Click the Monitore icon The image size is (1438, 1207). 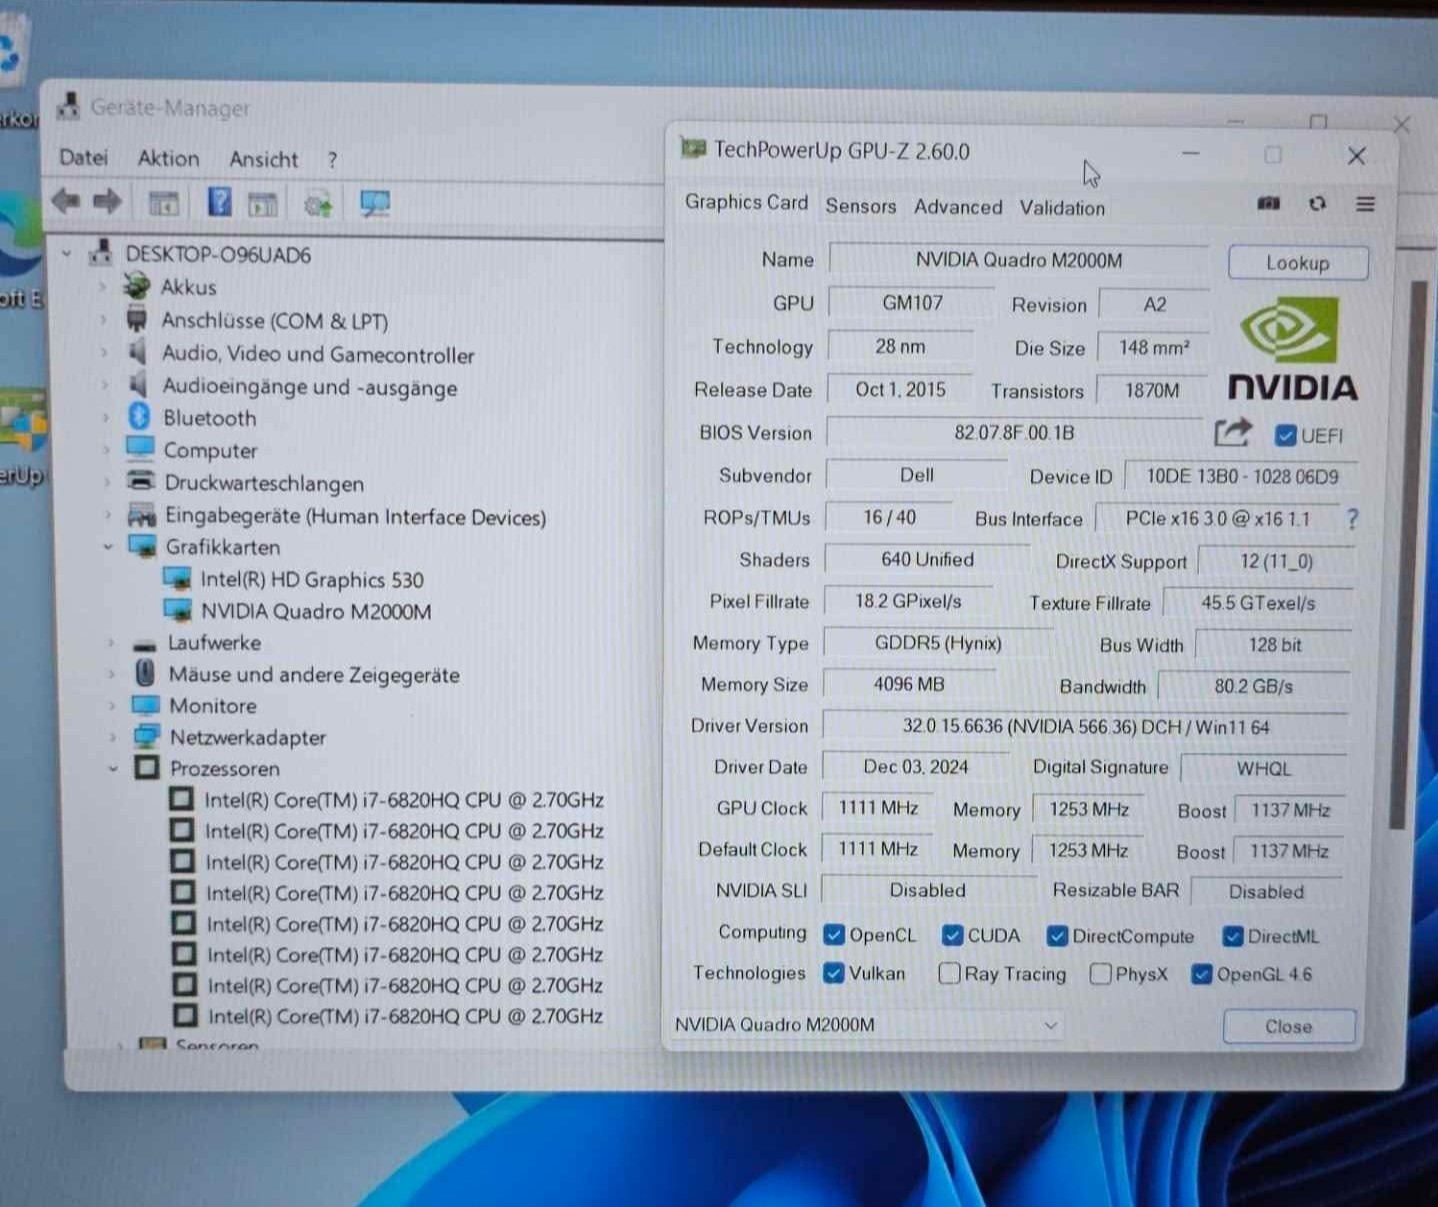(146, 705)
